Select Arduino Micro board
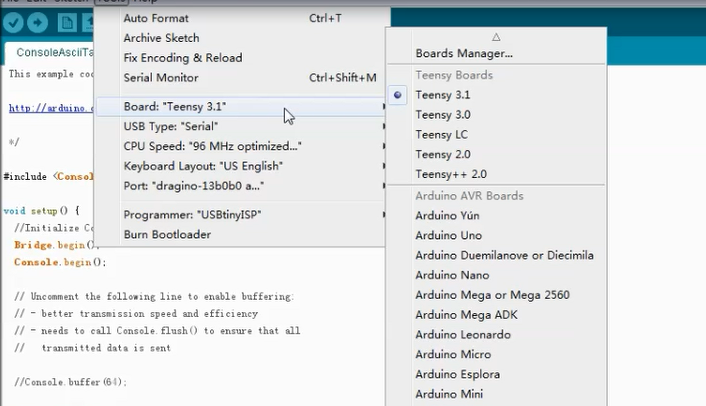Screen dimensions: 706x406 pyautogui.click(x=496, y=354)
